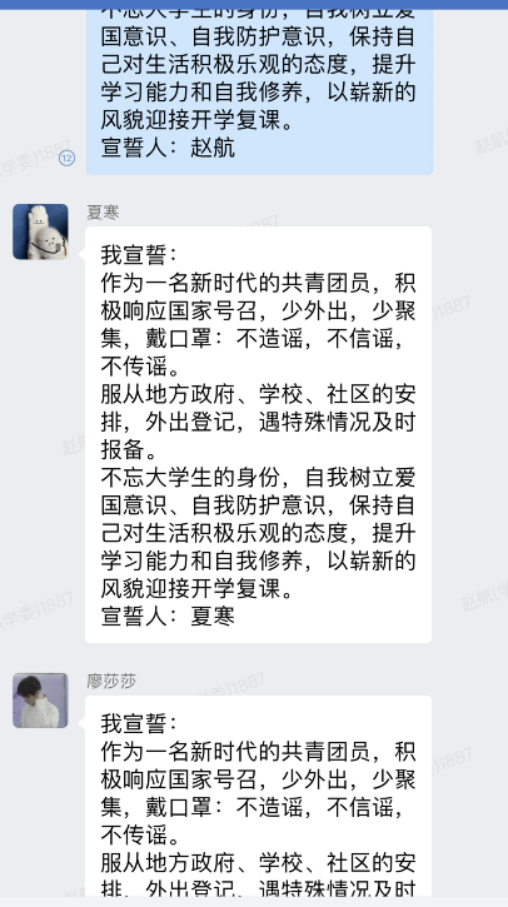The image size is (508, 907).
Task: Select the sender name 廖莎莎
Action: point(112,681)
